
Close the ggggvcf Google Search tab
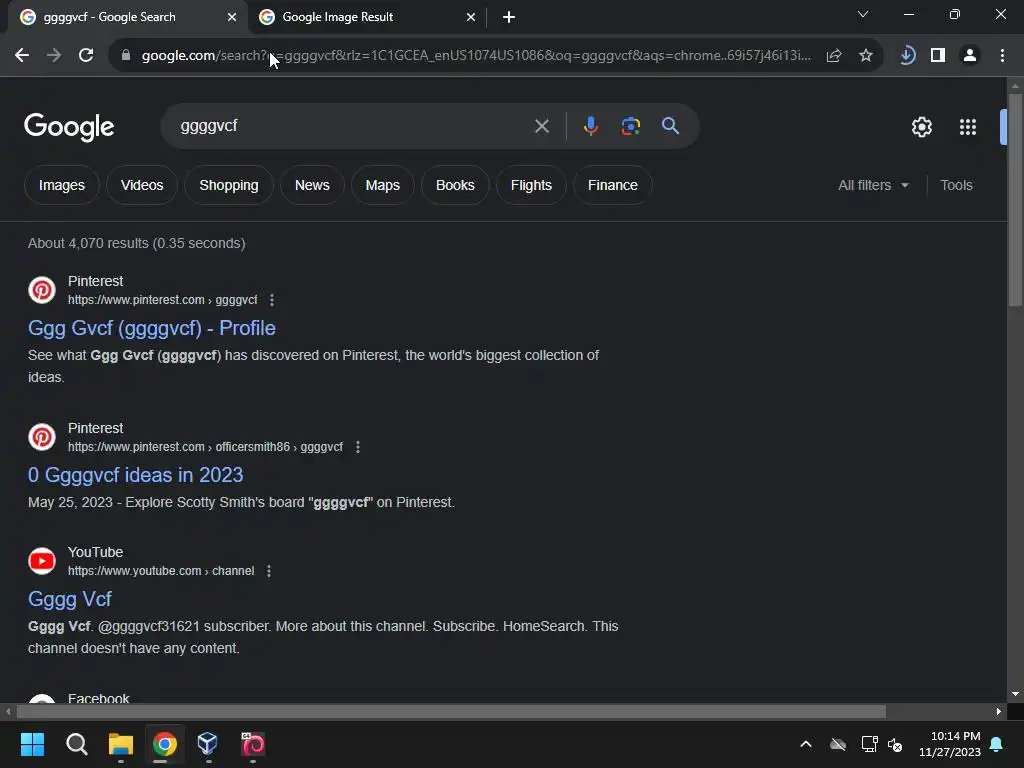point(232,17)
